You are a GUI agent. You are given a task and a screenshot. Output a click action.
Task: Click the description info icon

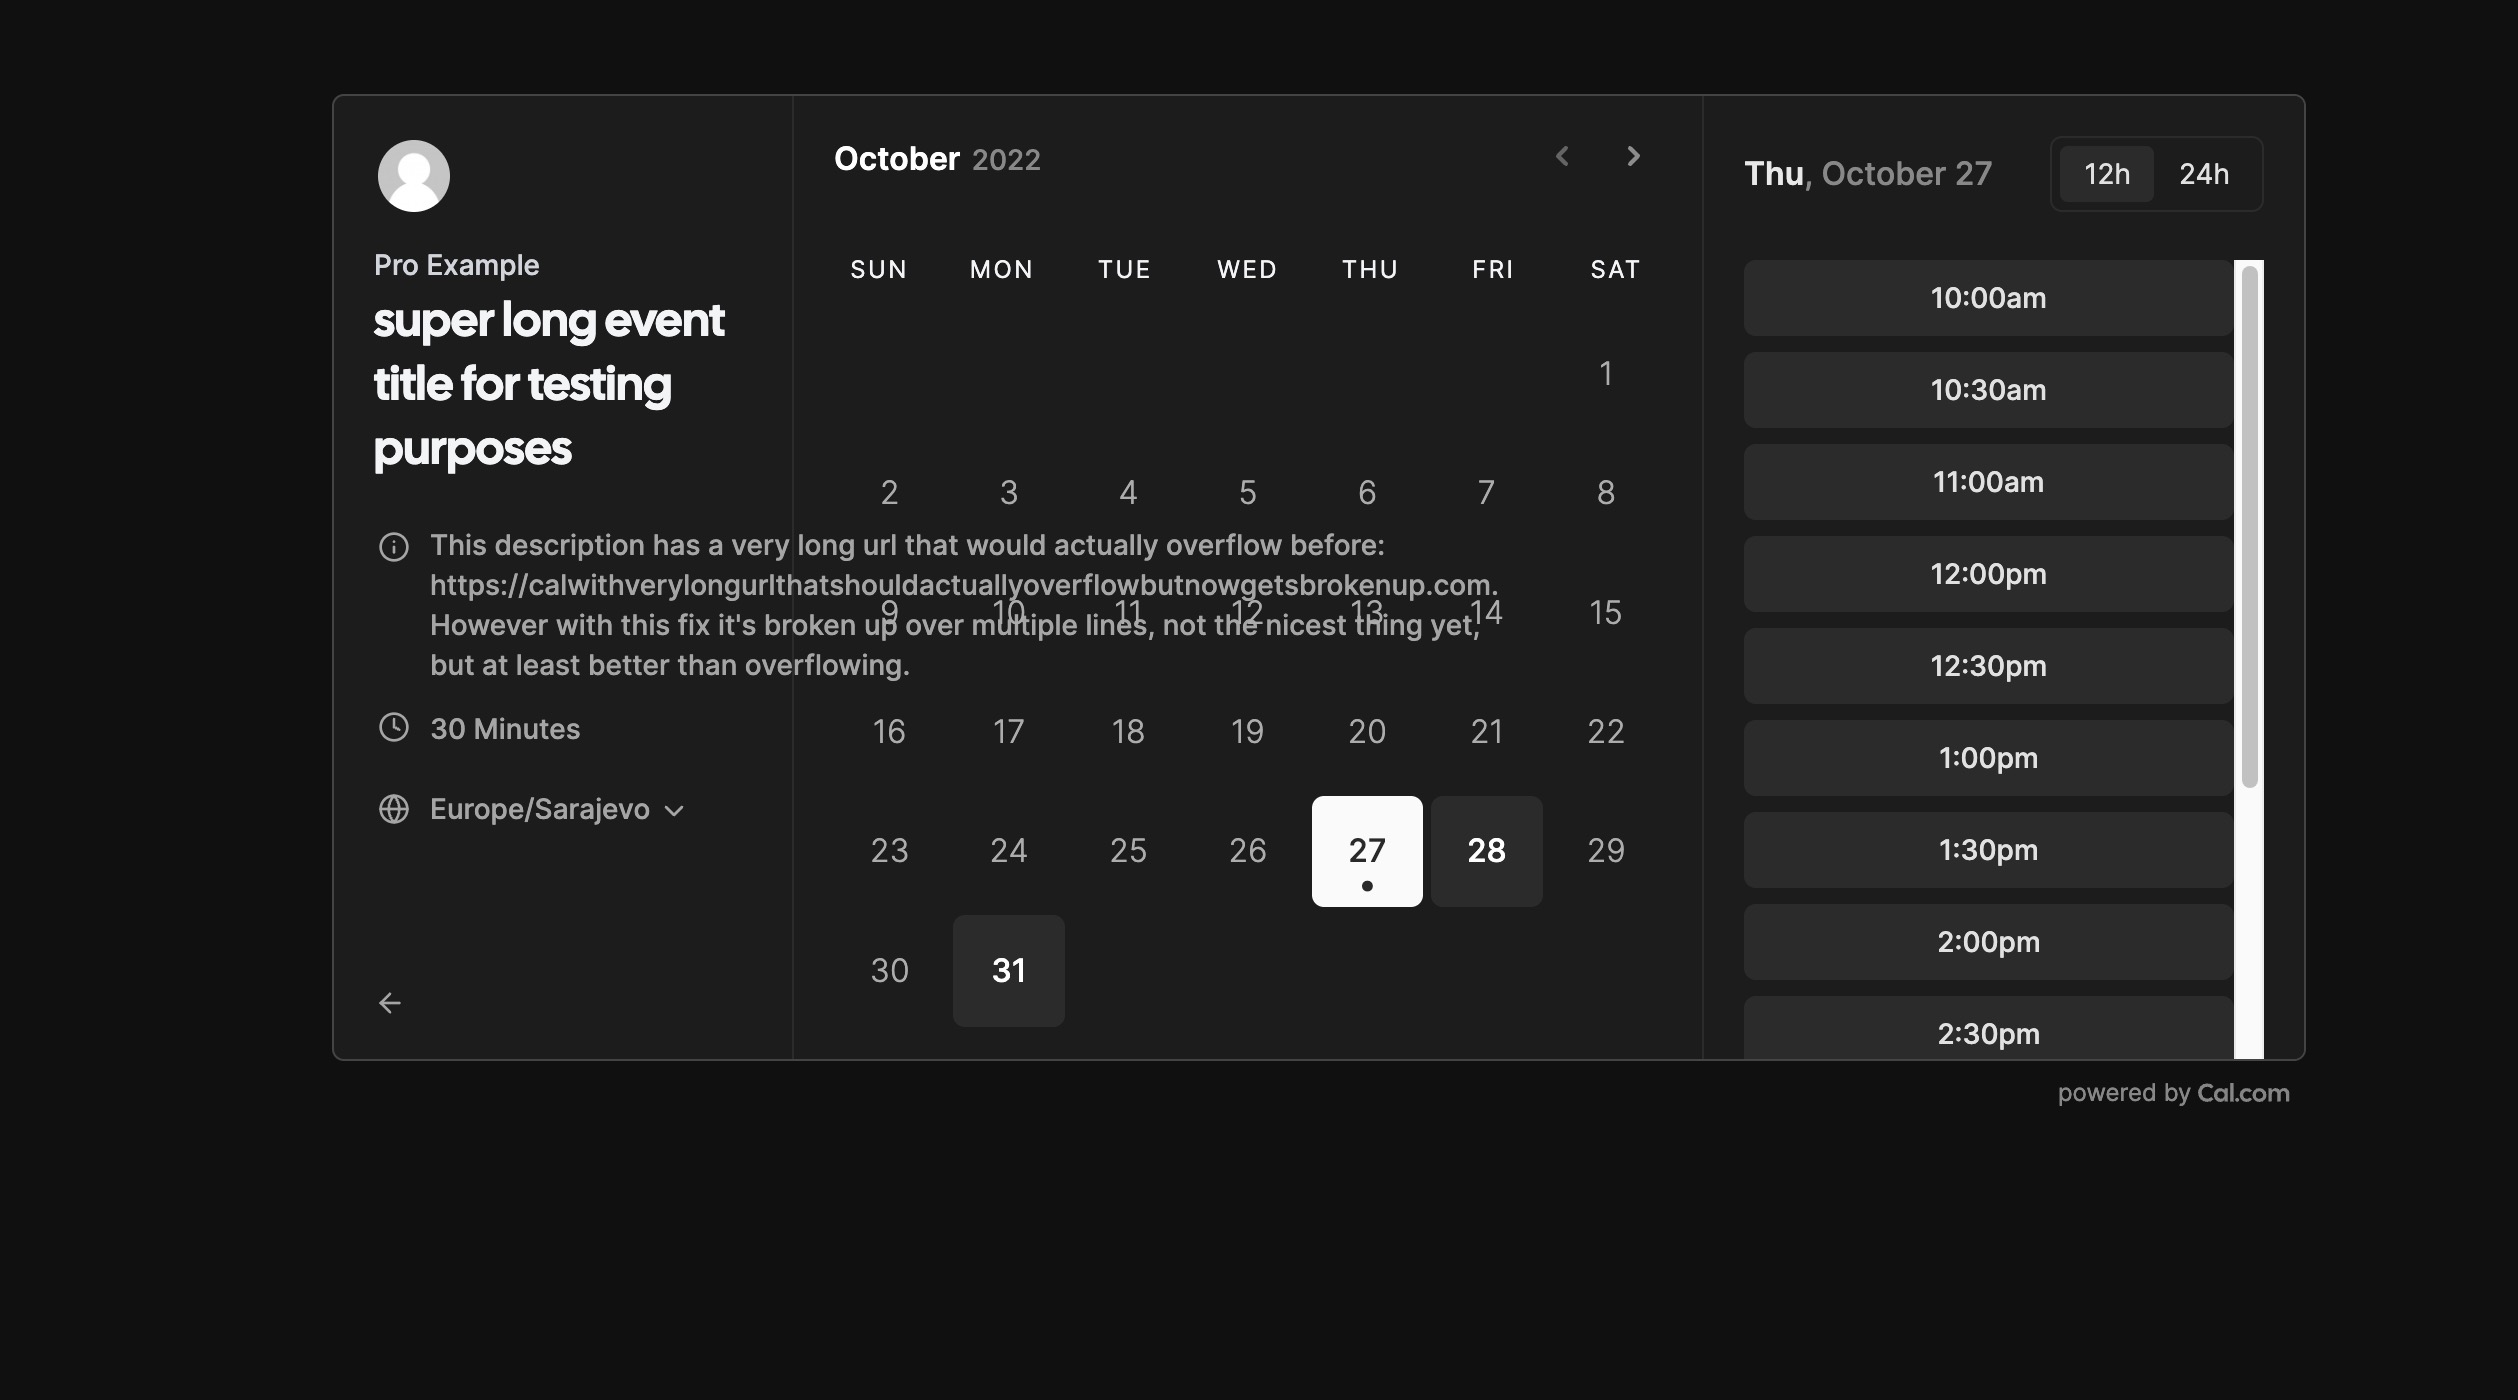coord(394,547)
